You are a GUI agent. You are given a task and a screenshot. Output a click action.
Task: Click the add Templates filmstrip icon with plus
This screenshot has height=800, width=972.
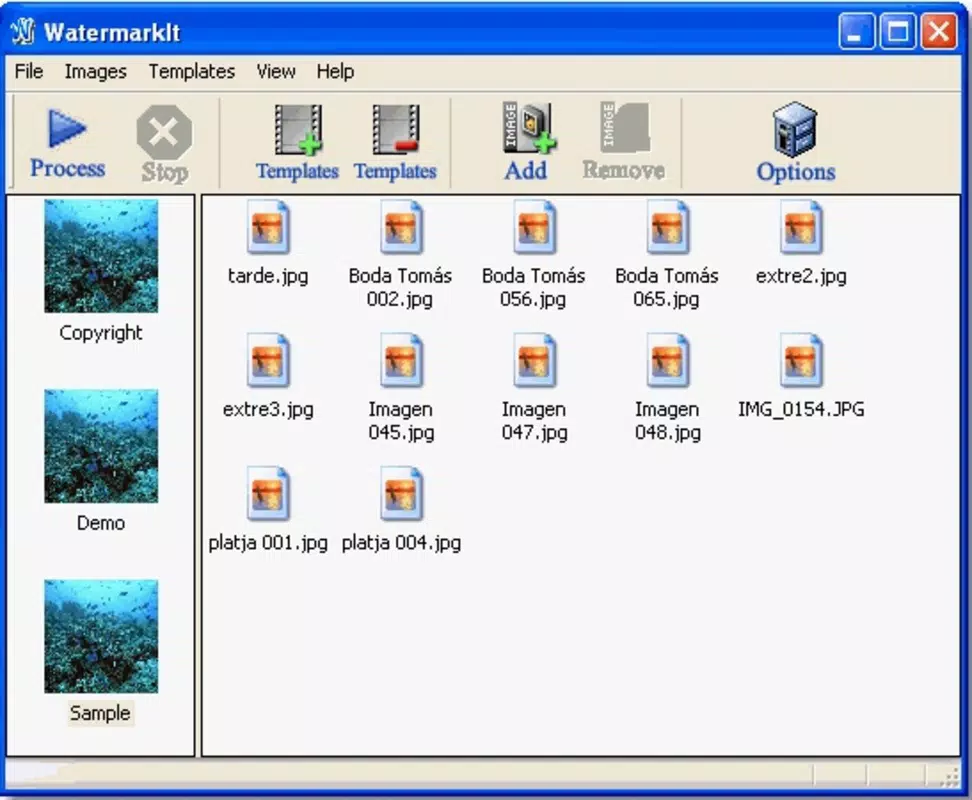pos(298,130)
